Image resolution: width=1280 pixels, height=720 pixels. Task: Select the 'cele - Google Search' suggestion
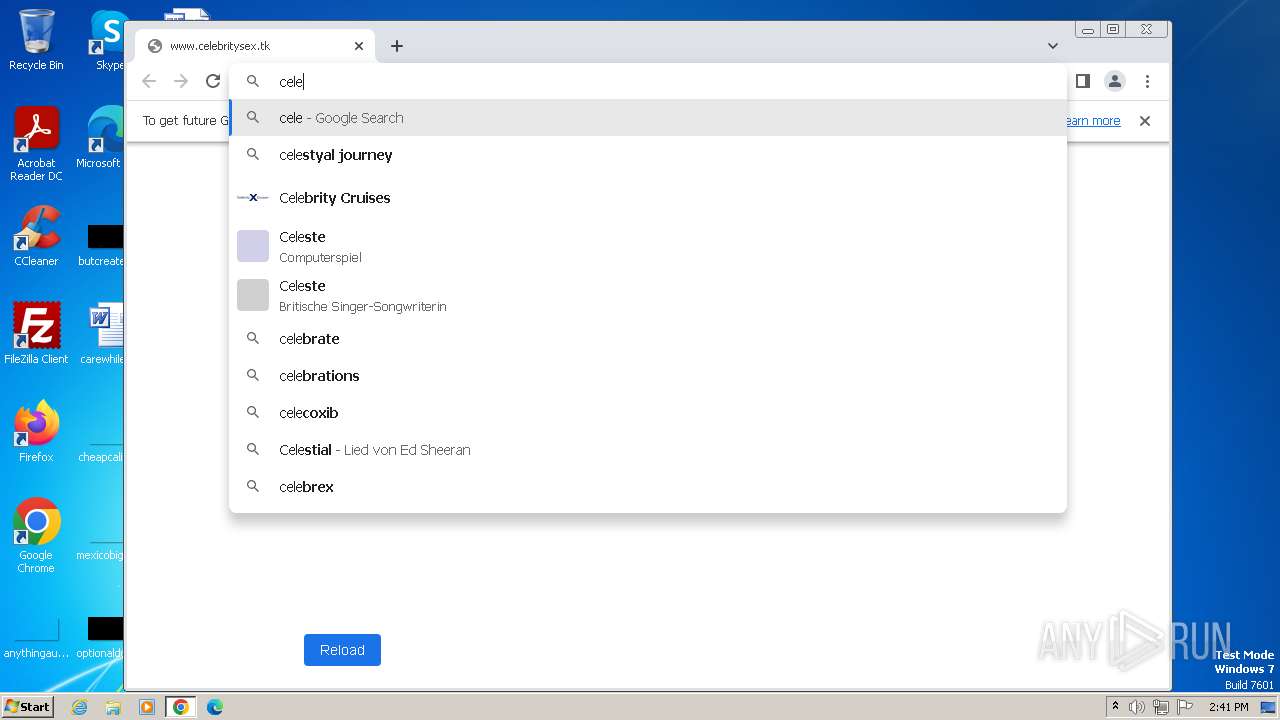(648, 118)
